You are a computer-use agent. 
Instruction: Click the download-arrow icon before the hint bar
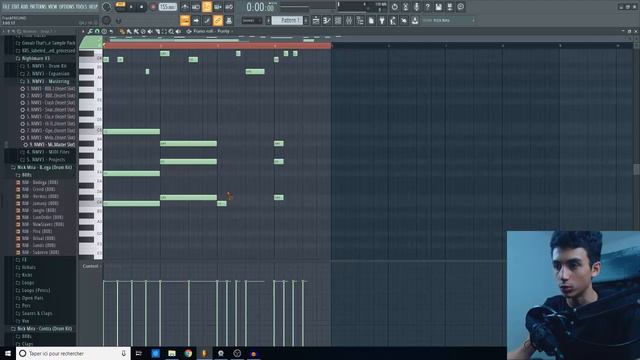(415, 20)
